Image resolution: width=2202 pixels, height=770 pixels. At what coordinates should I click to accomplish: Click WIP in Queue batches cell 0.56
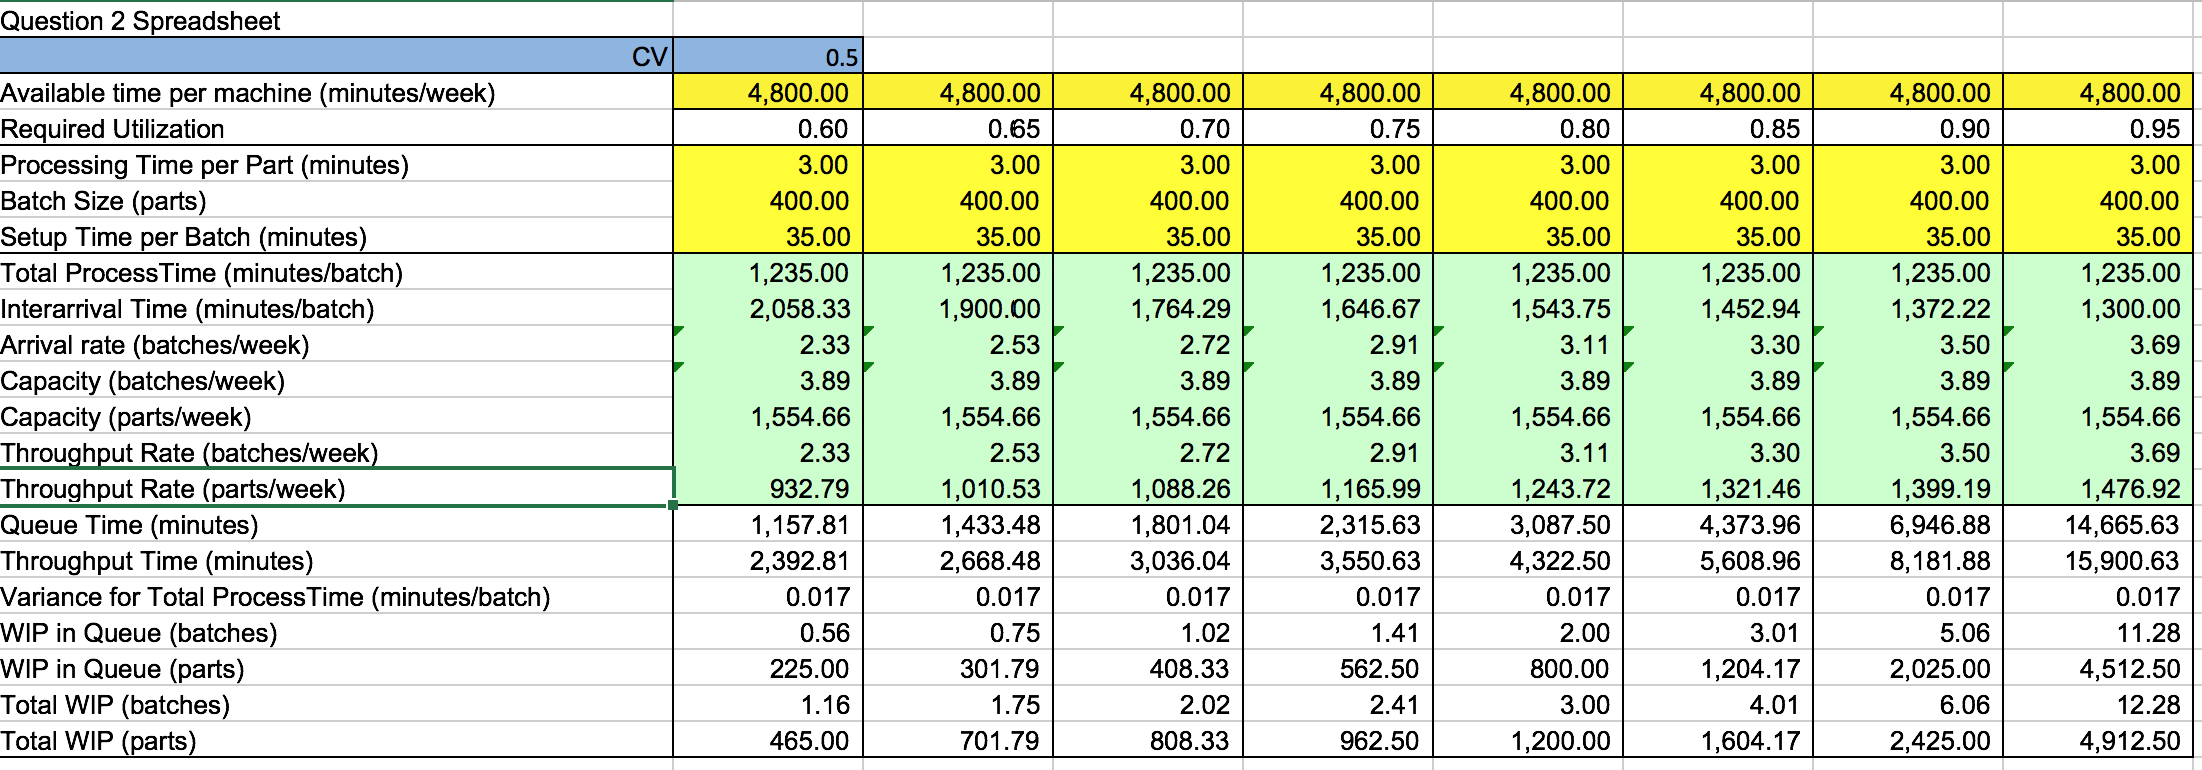(x=768, y=632)
